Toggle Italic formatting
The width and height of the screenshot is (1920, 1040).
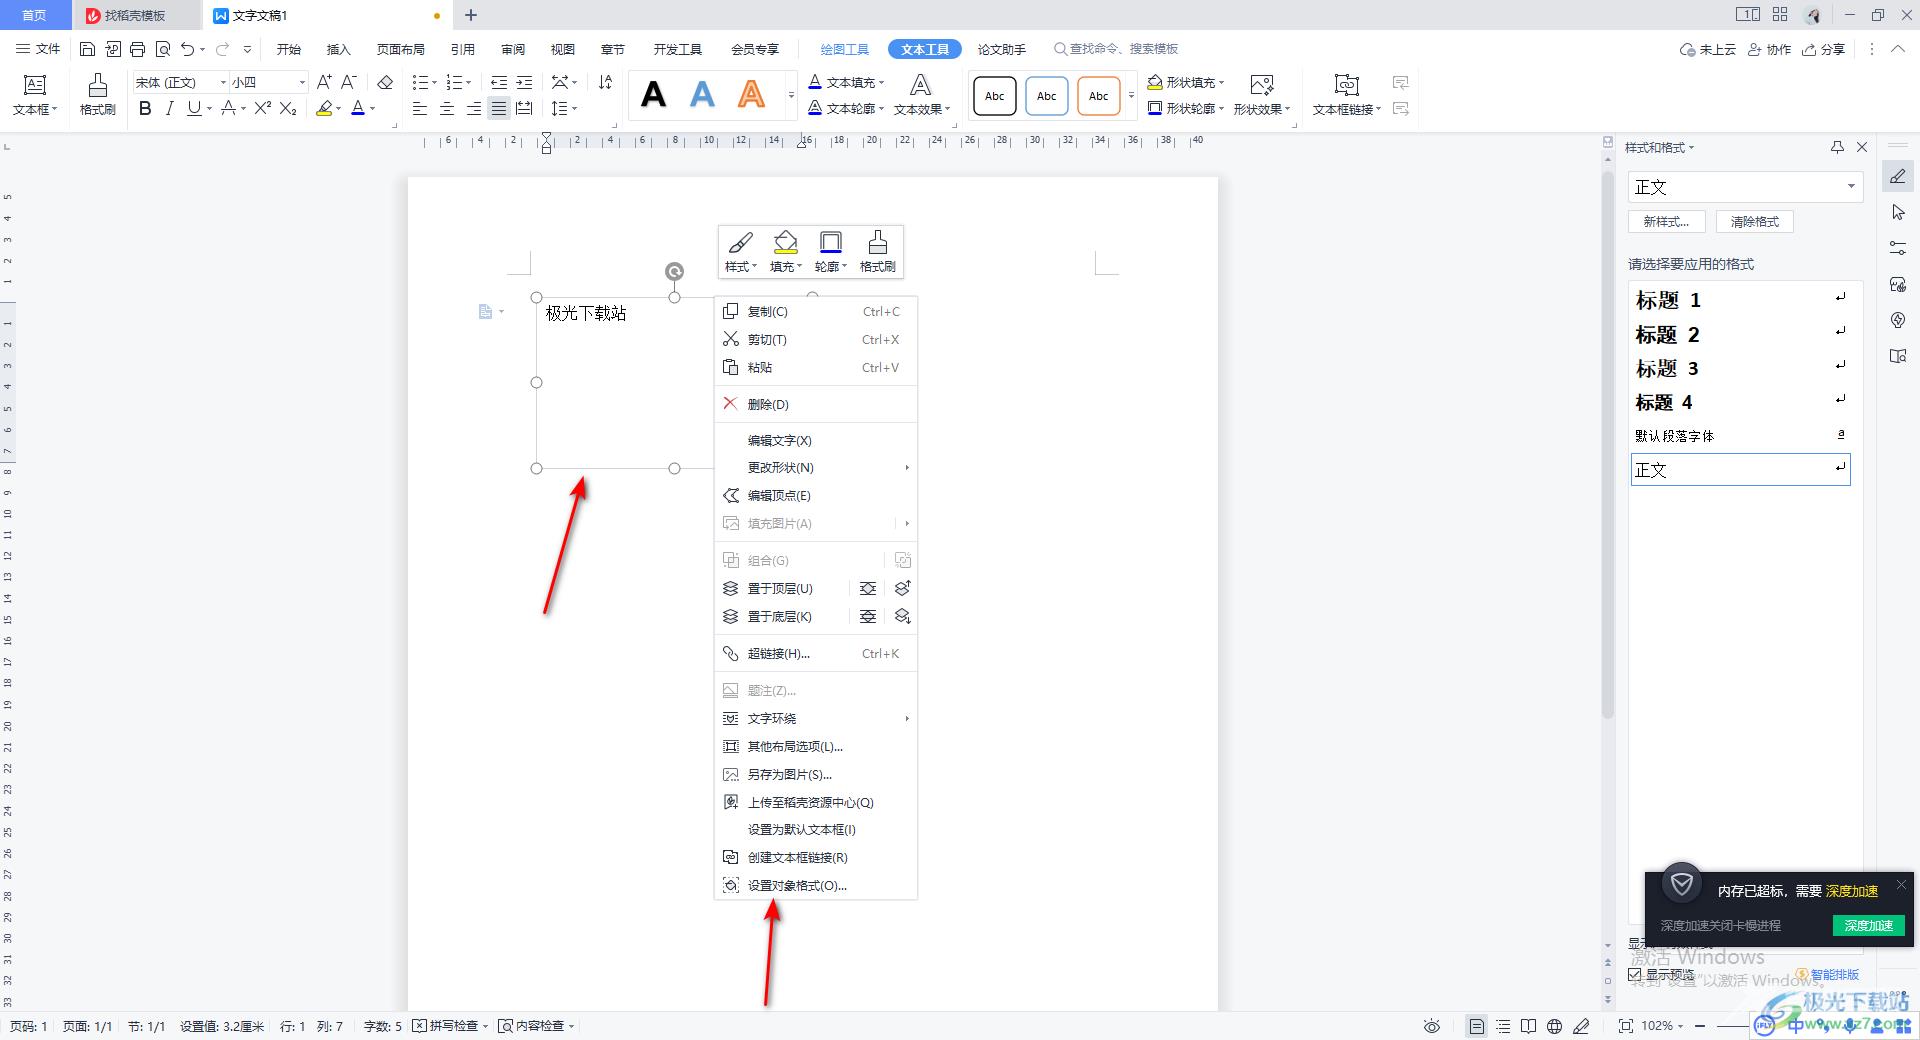(169, 108)
